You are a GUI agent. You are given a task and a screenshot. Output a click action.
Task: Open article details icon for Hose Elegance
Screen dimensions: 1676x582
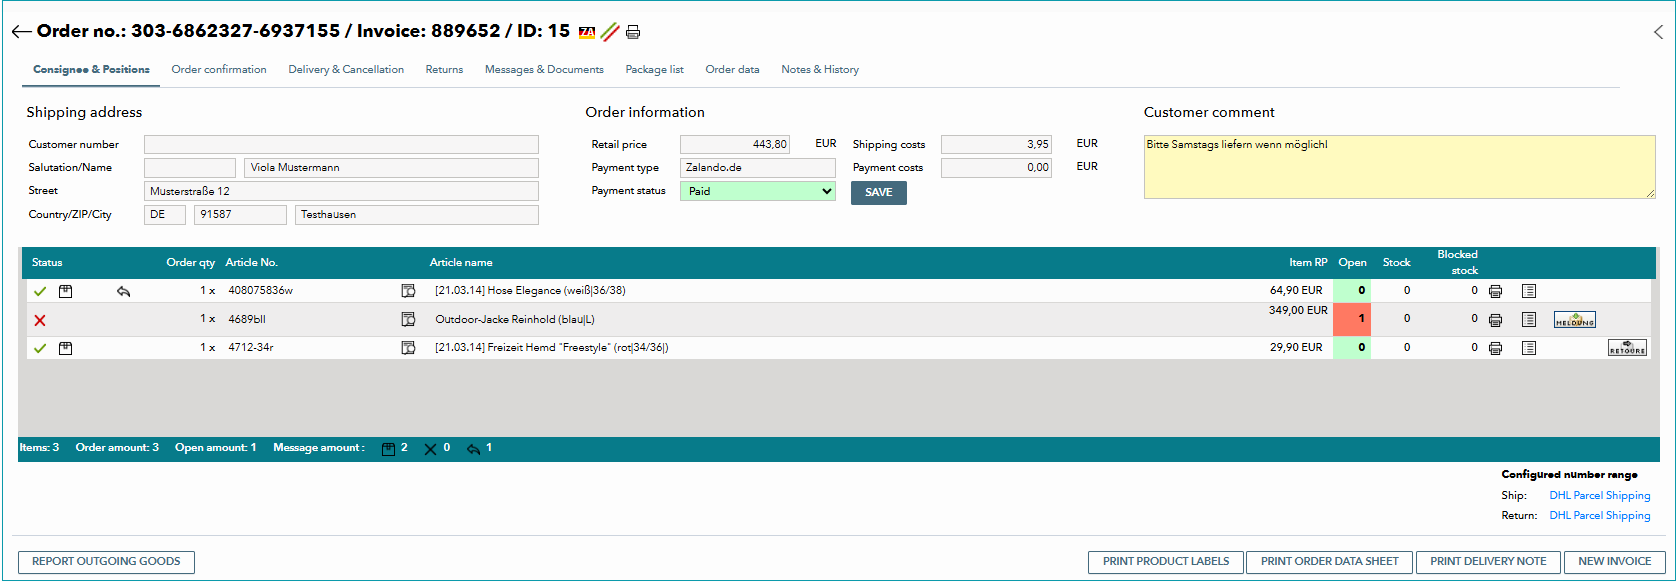pos(408,291)
